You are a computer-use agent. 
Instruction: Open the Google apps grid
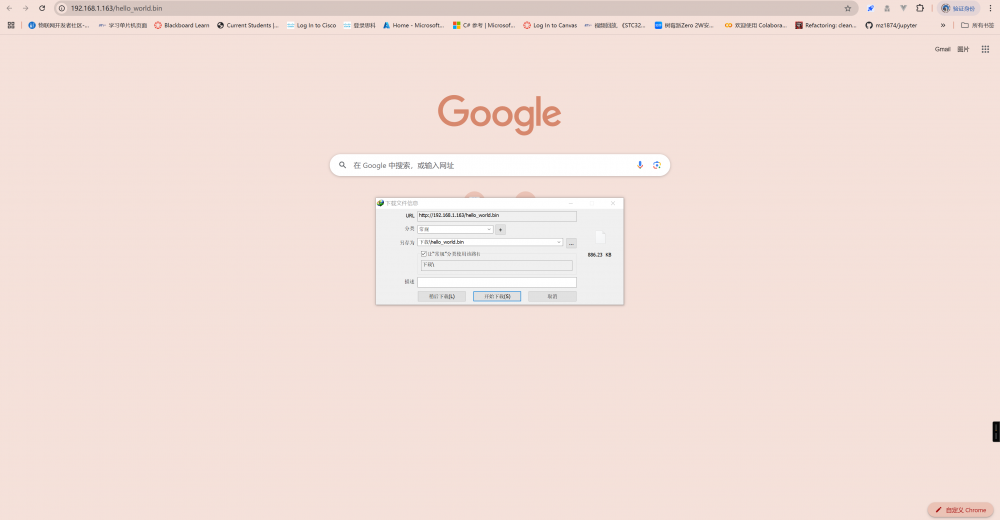tap(985, 49)
